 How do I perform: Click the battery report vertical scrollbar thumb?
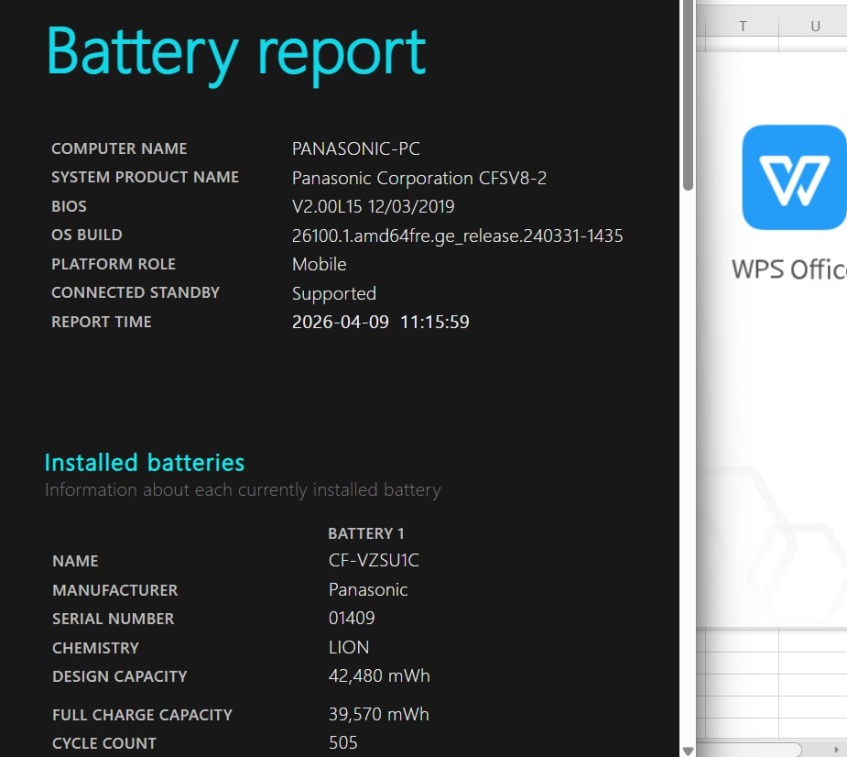(688, 95)
